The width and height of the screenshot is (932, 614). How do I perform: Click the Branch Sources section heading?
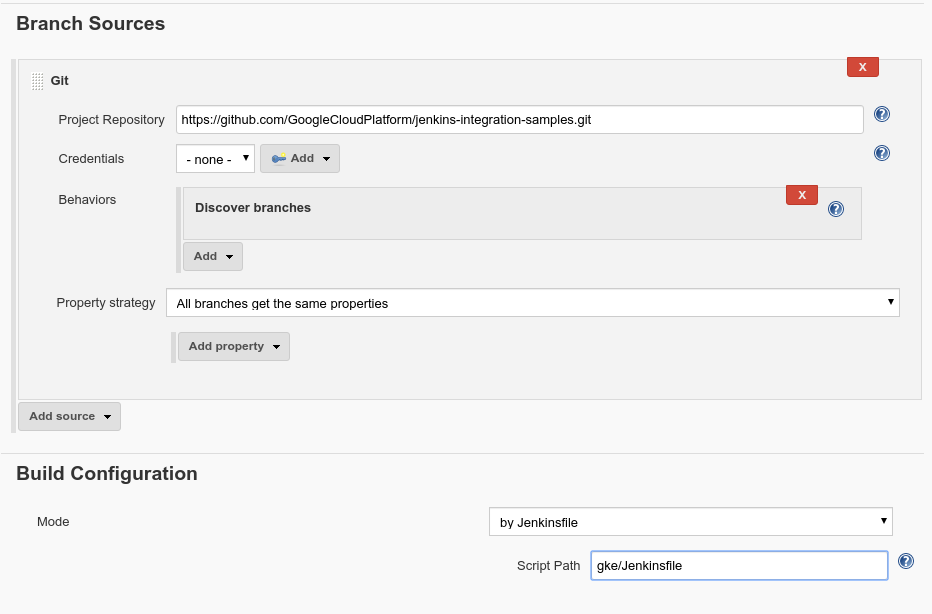click(91, 23)
